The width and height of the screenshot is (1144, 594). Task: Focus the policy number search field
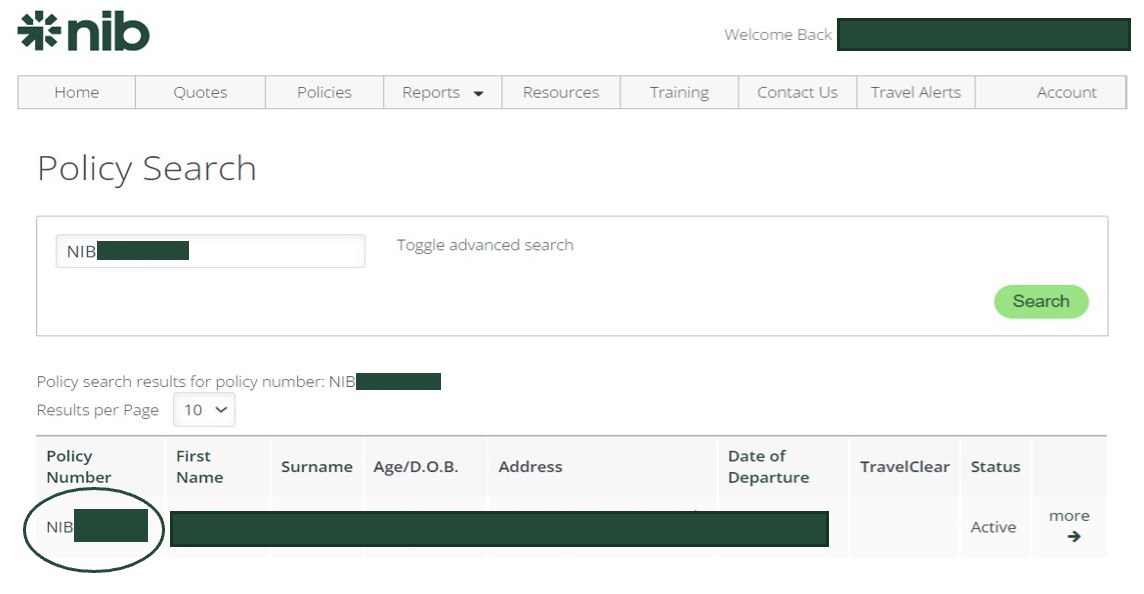pyautogui.click(x=210, y=251)
